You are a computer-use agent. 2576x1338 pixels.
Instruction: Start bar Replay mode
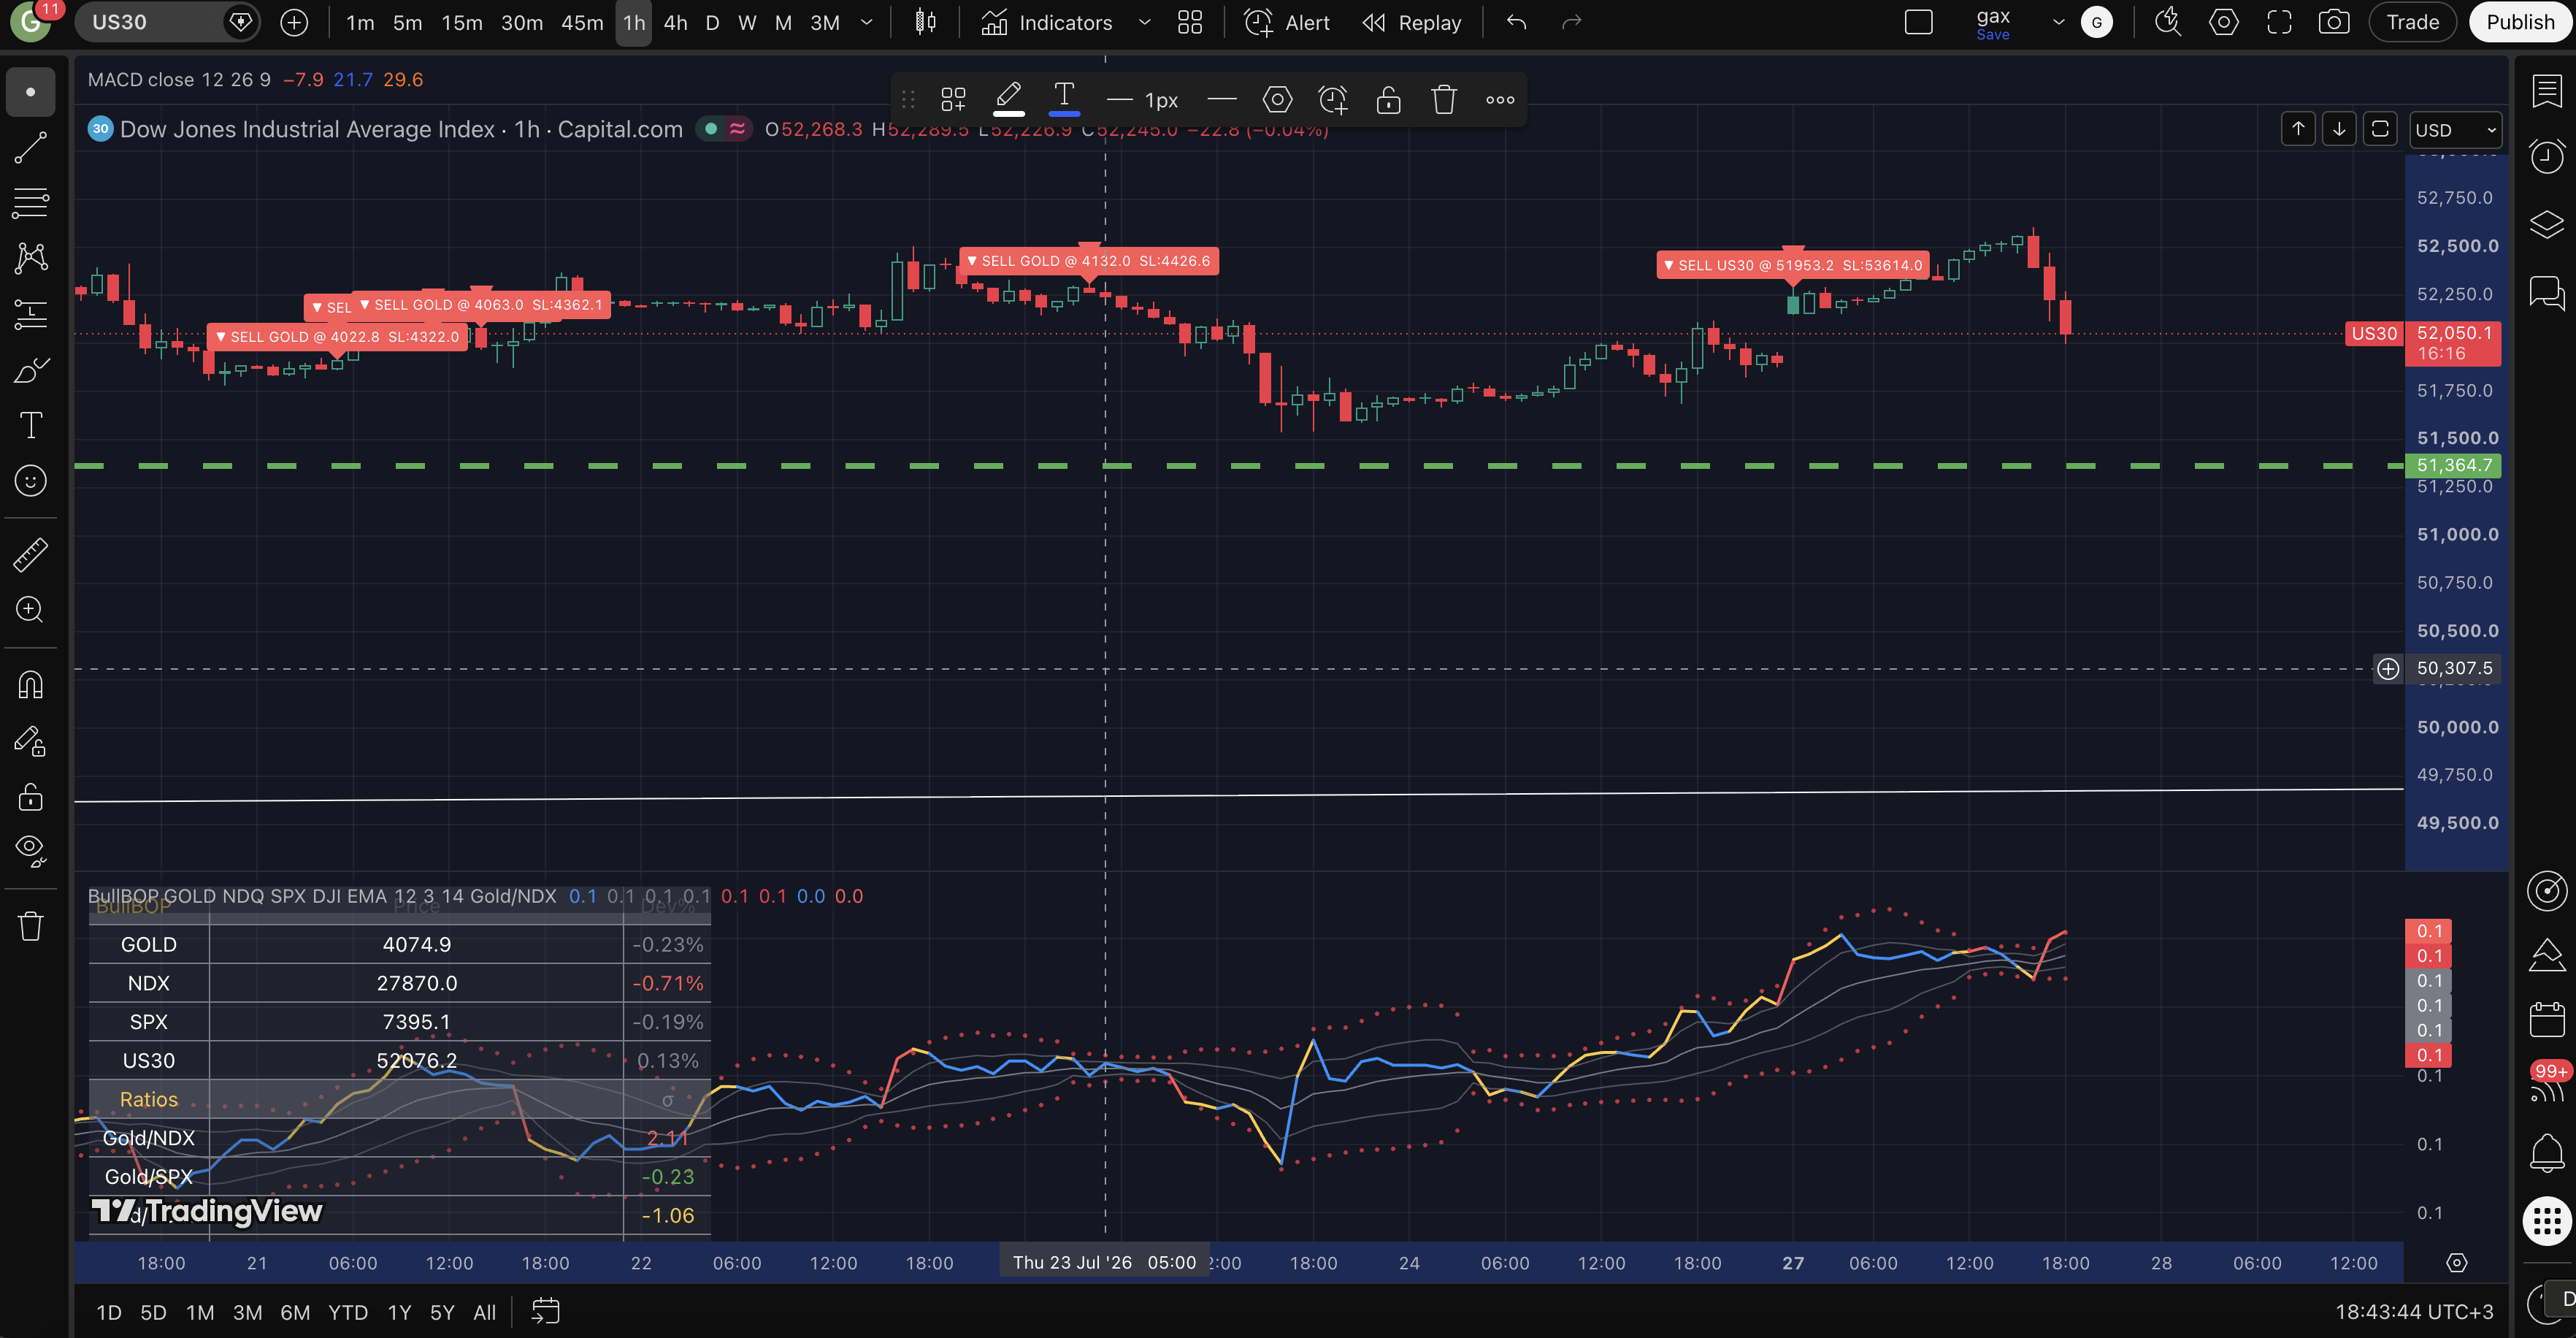coord(1412,22)
